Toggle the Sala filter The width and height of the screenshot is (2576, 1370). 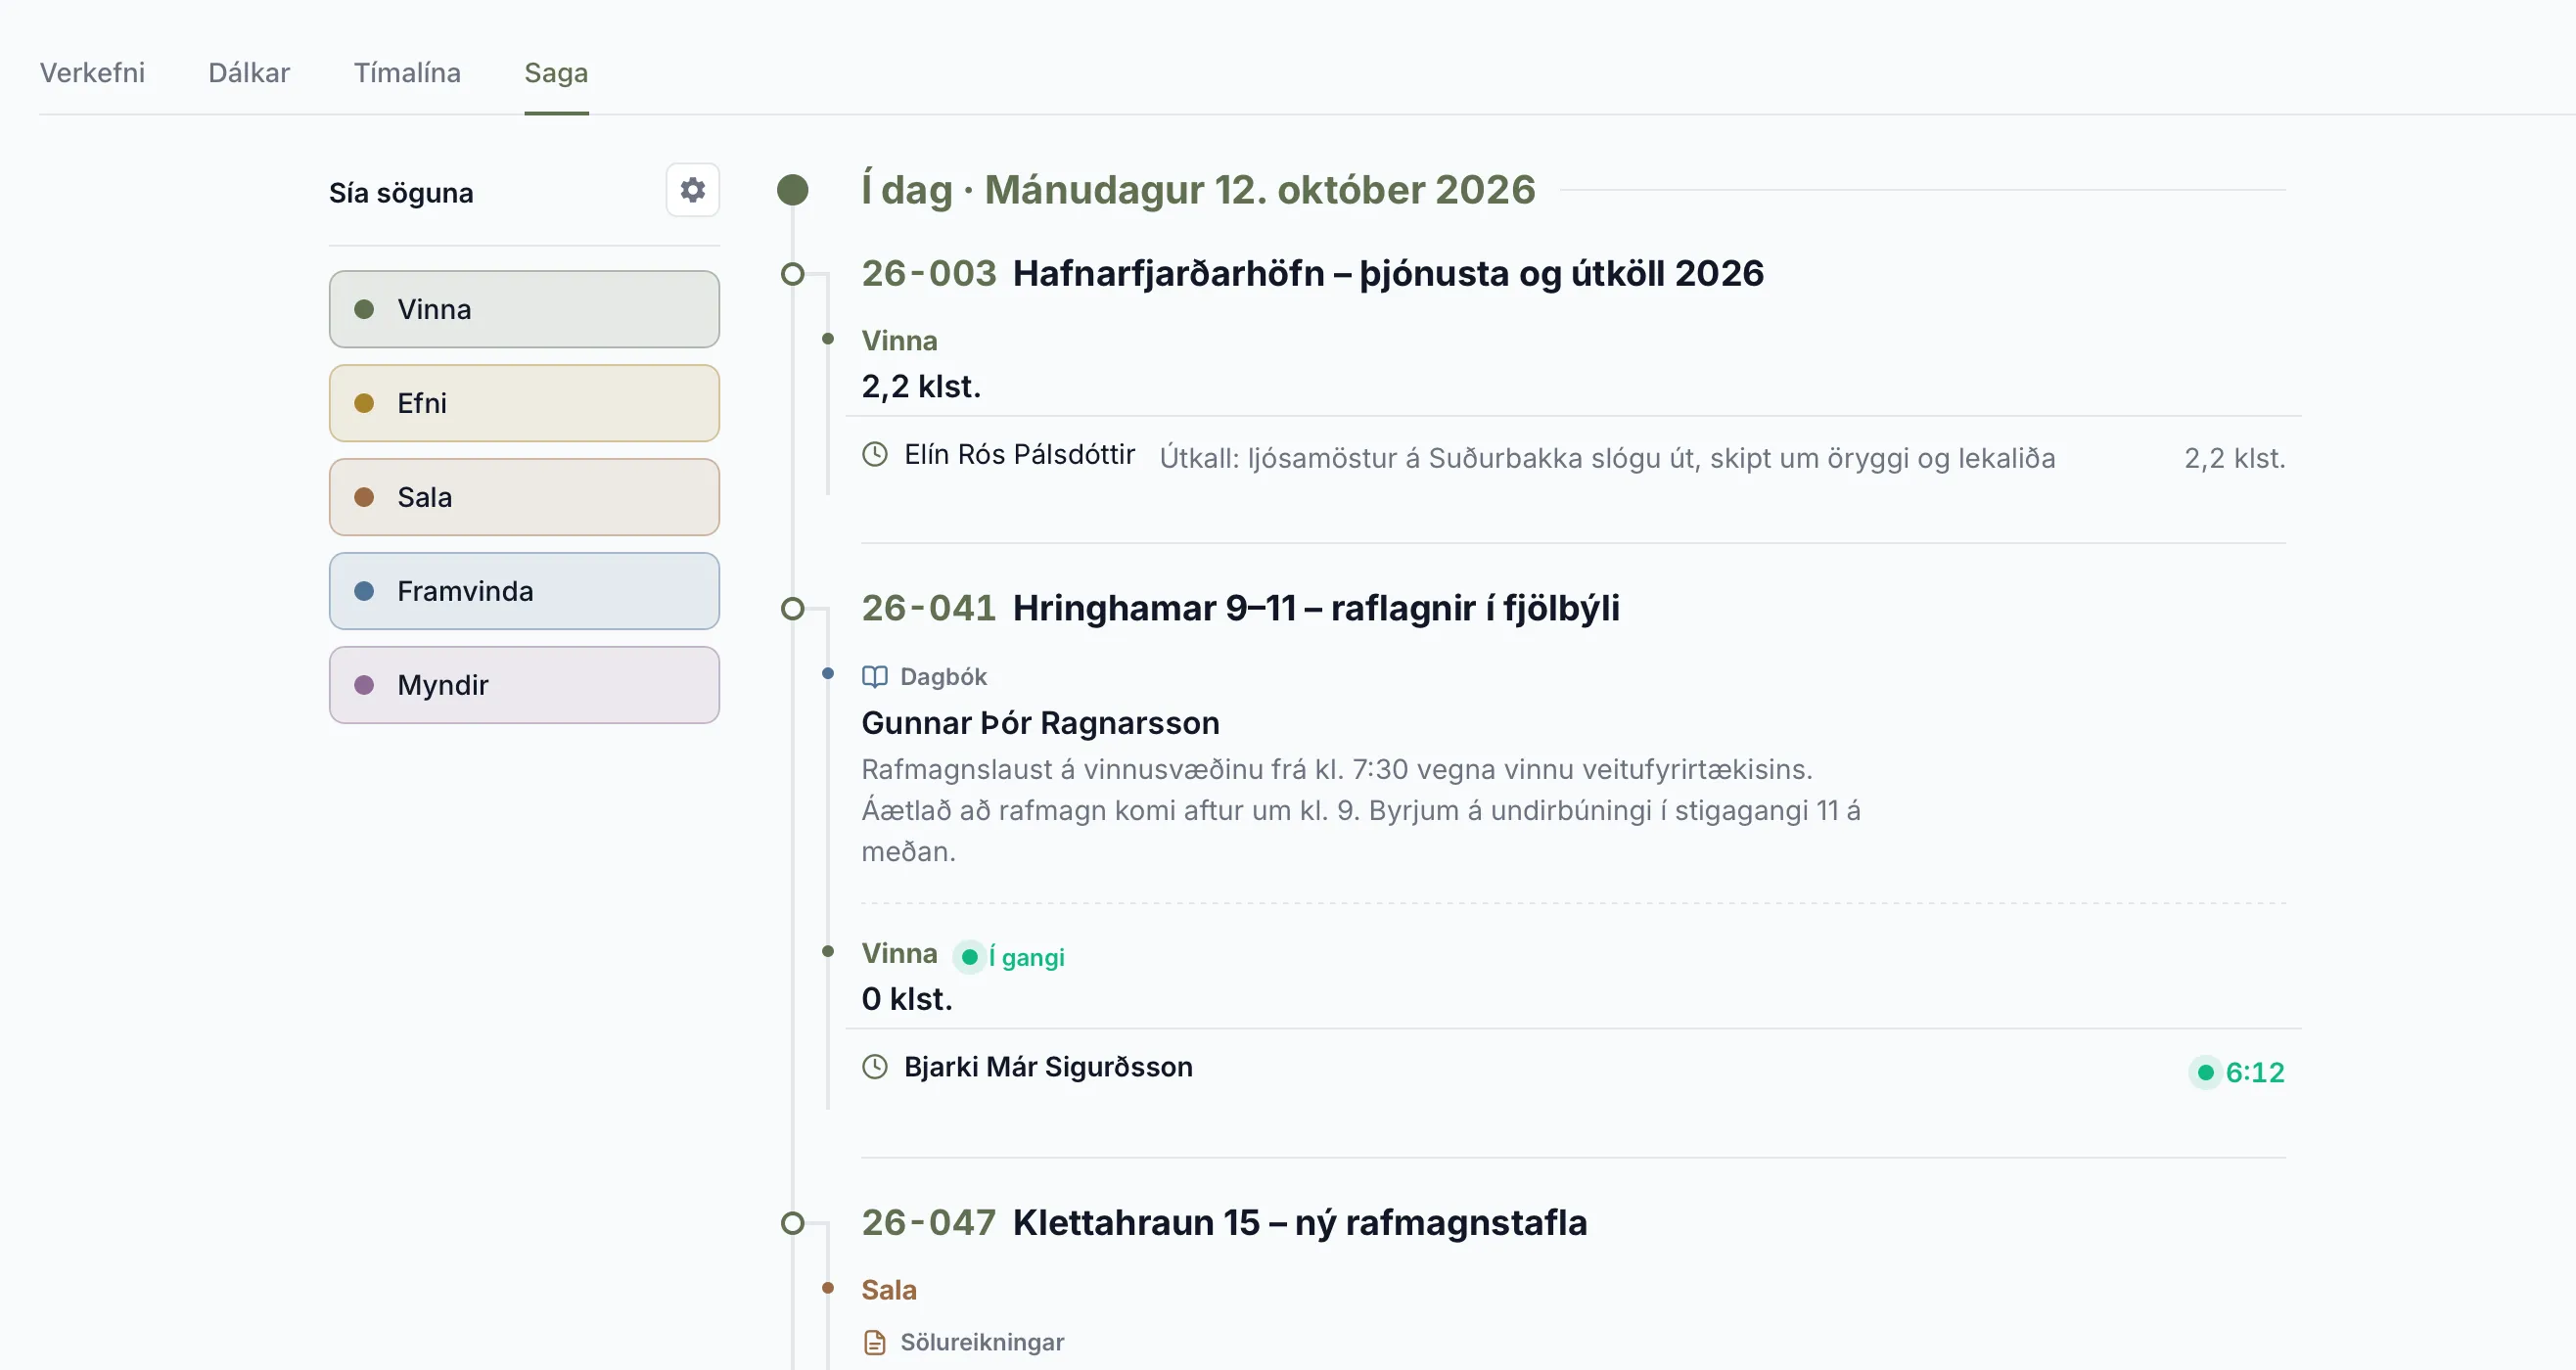pyautogui.click(x=524, y=497)
